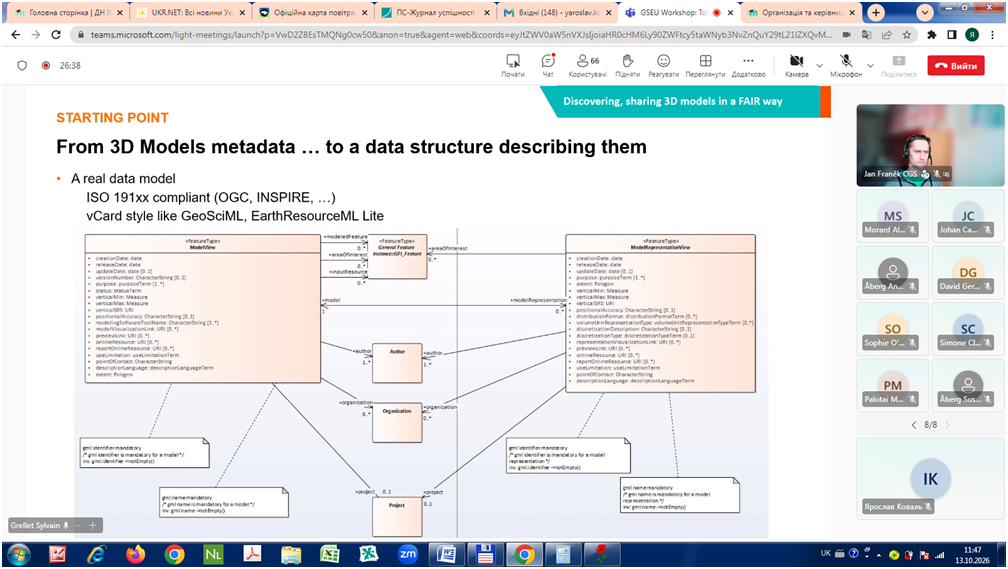Leave the meeting with Вийти button
Viewport: 1008px width, 569px height.
956,66
